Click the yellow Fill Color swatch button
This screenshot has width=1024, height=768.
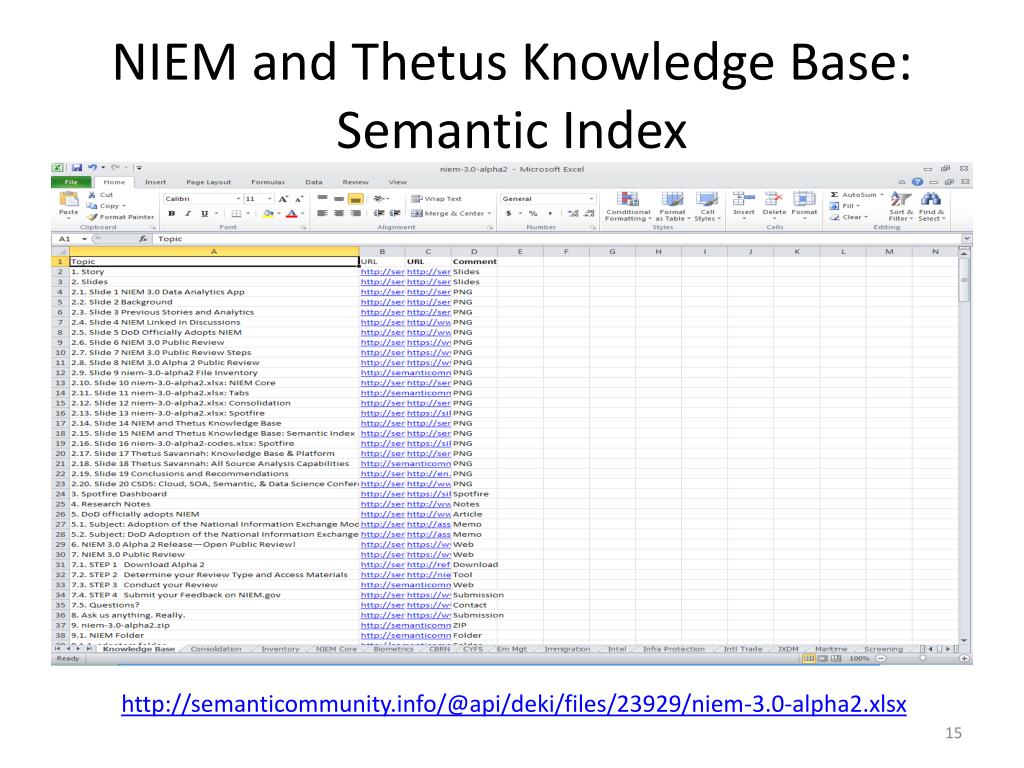[x=267, y=214]
